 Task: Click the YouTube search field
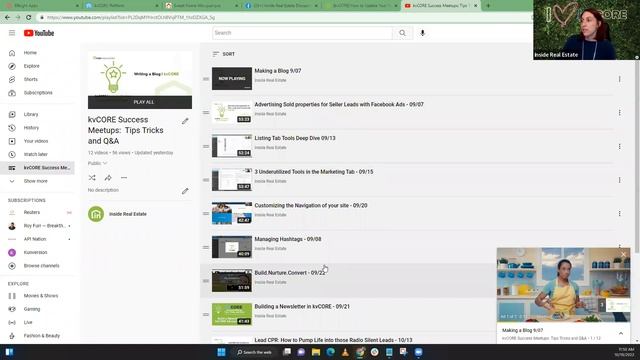click(302, 33)
